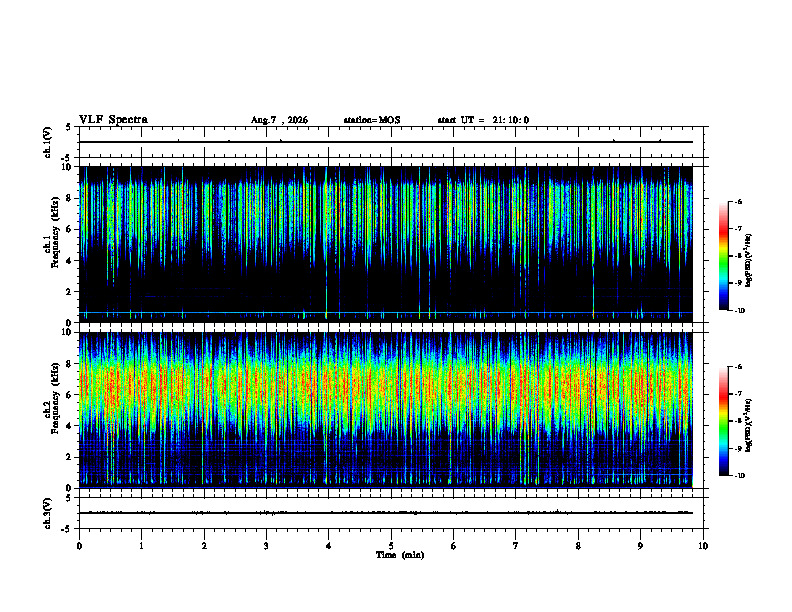Click the "-10" label on ch.2 color bar

[x=739, y=476]
